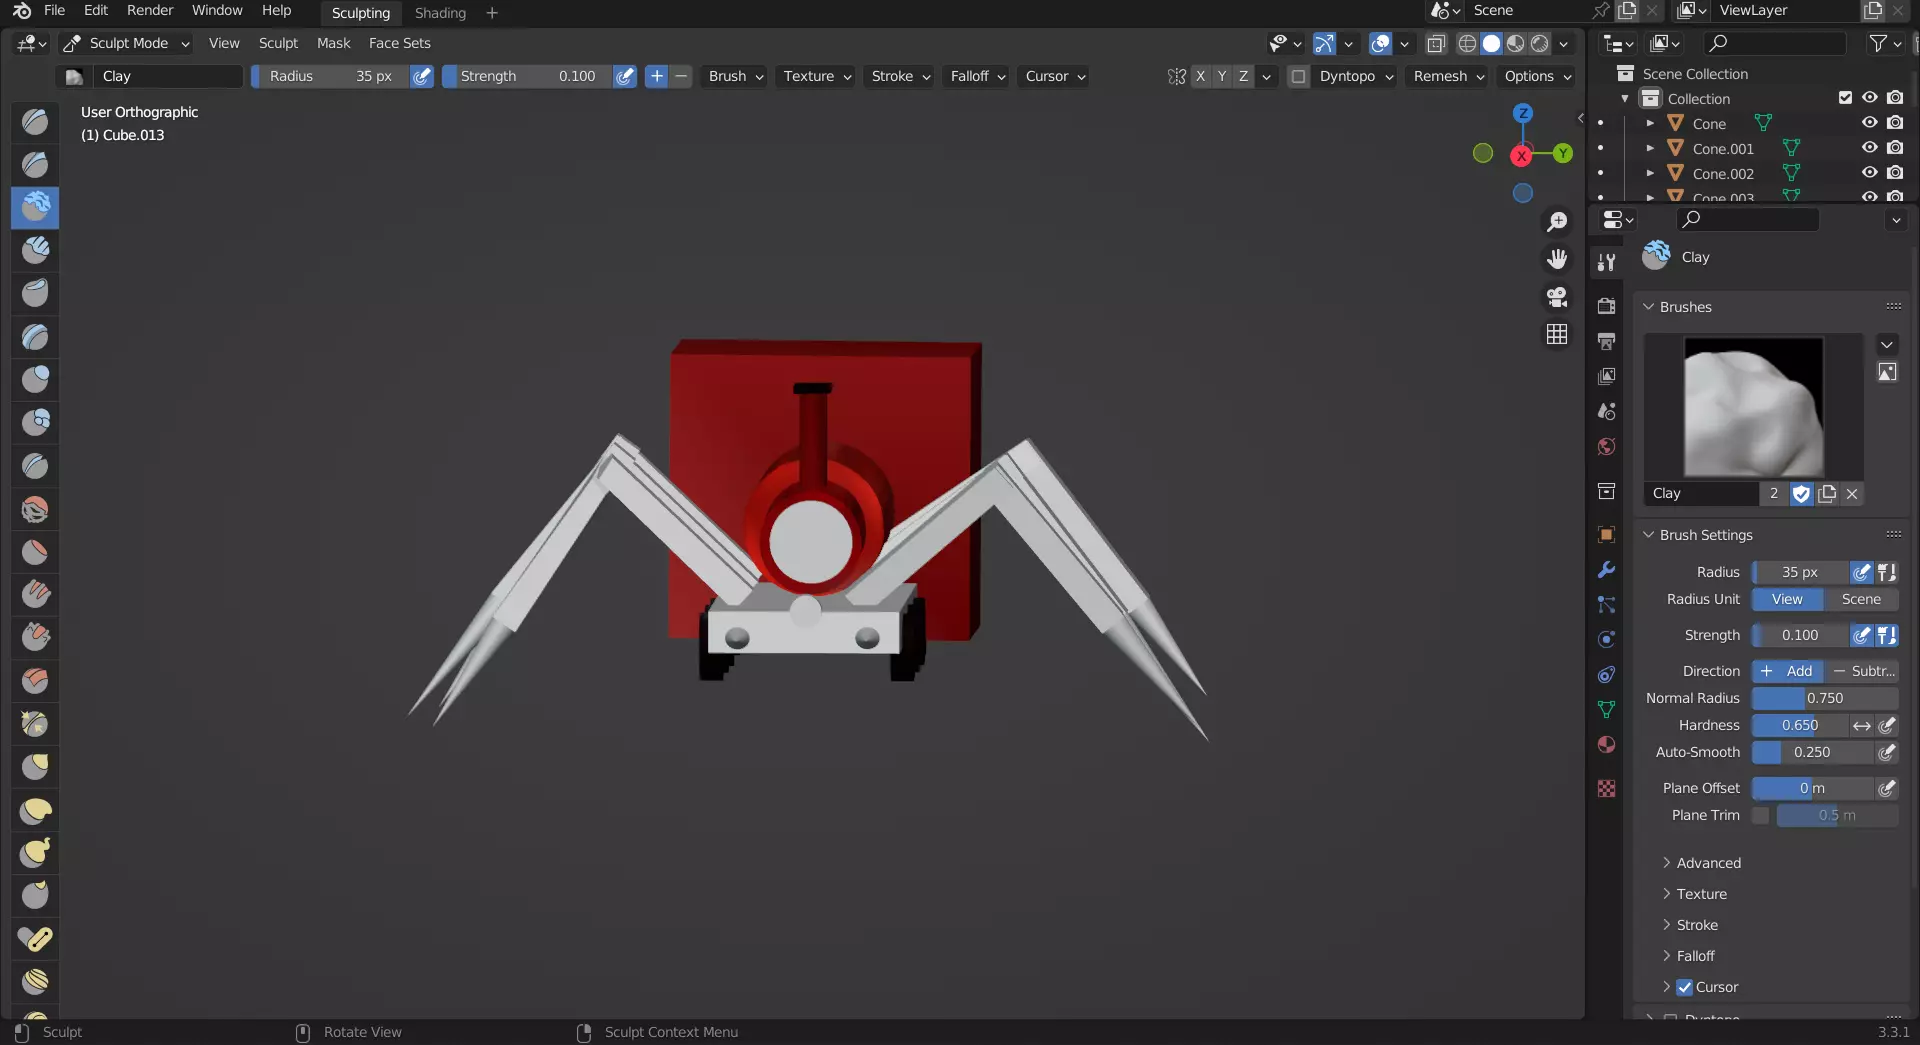Open the Options dropdown
Viewport: 1920px width, 1045px height.
click(x=1538, y=77)
